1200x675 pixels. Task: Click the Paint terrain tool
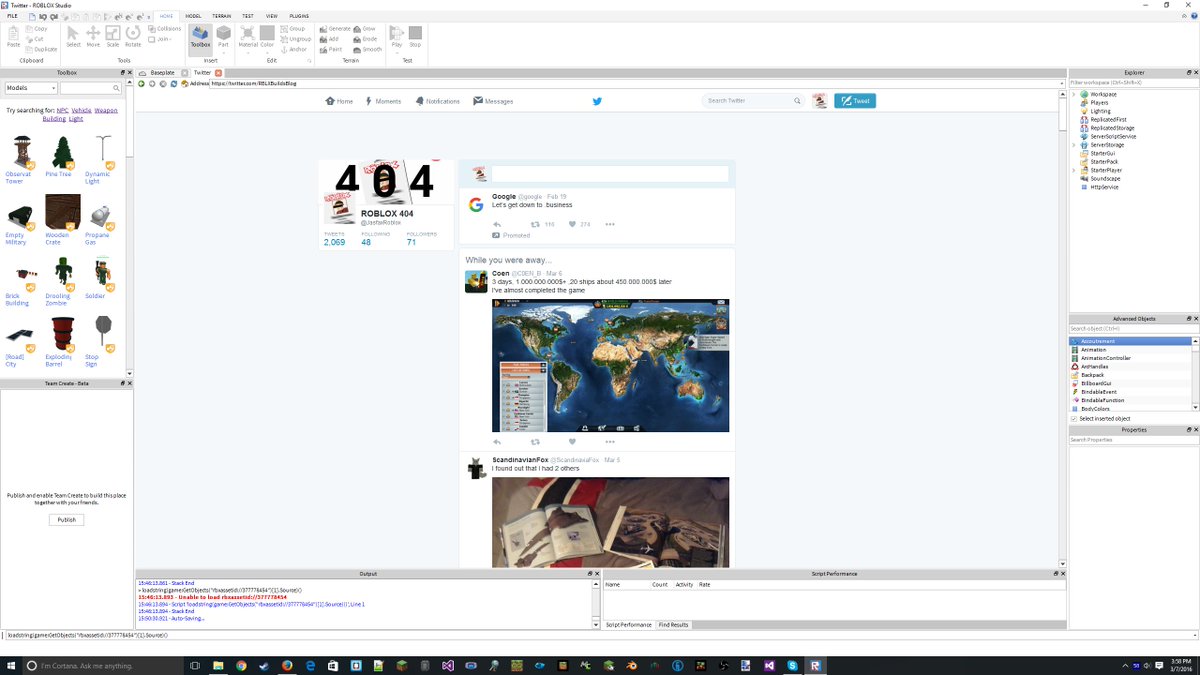coord(331,49)
